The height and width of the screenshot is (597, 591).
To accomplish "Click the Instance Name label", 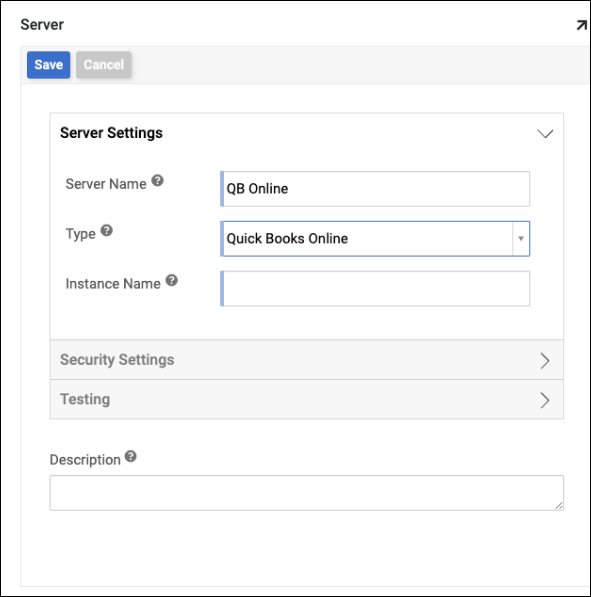I will coord(113,284).
